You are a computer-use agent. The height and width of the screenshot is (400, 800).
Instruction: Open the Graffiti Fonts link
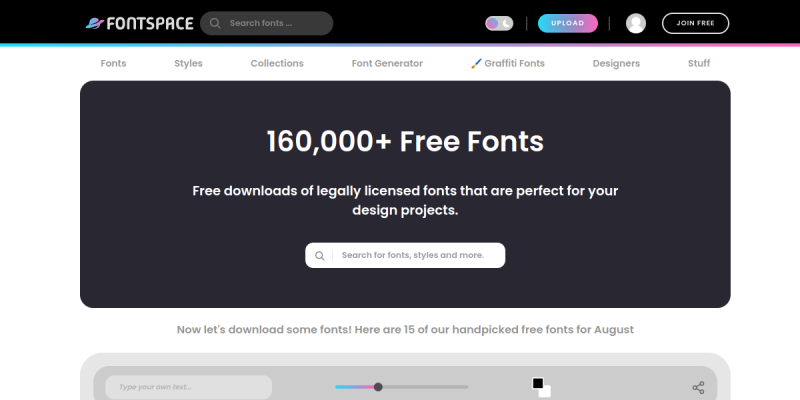pyautogui.click(x=508, y=63)
